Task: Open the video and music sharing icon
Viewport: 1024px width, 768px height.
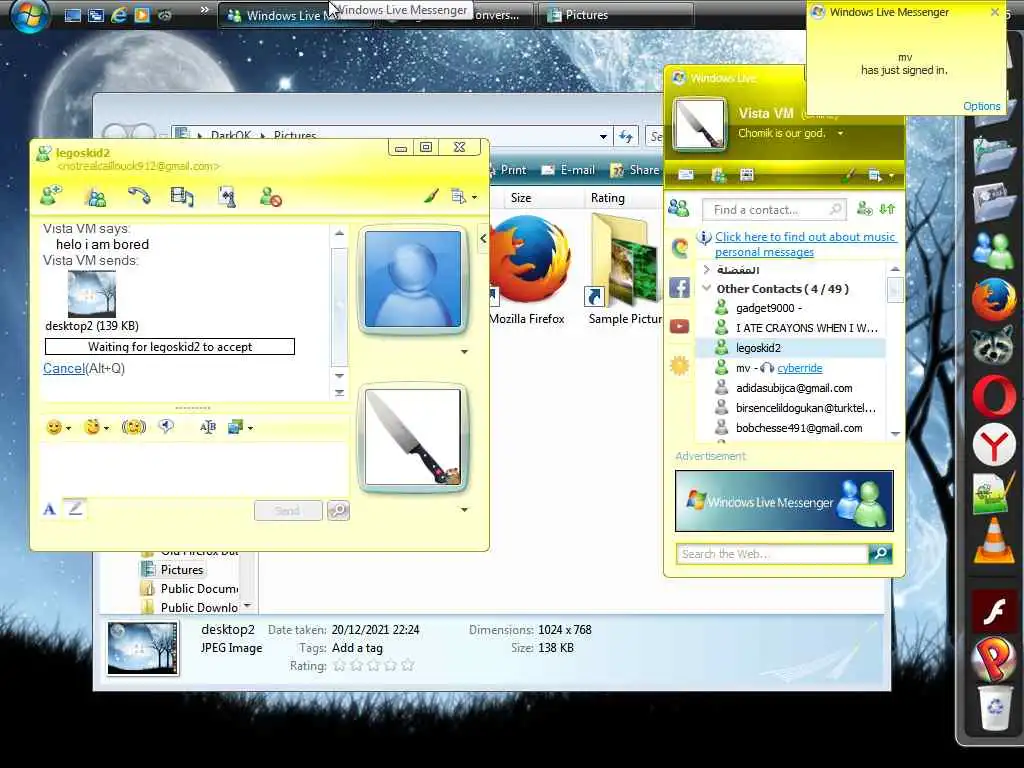Action: point(182,197)
